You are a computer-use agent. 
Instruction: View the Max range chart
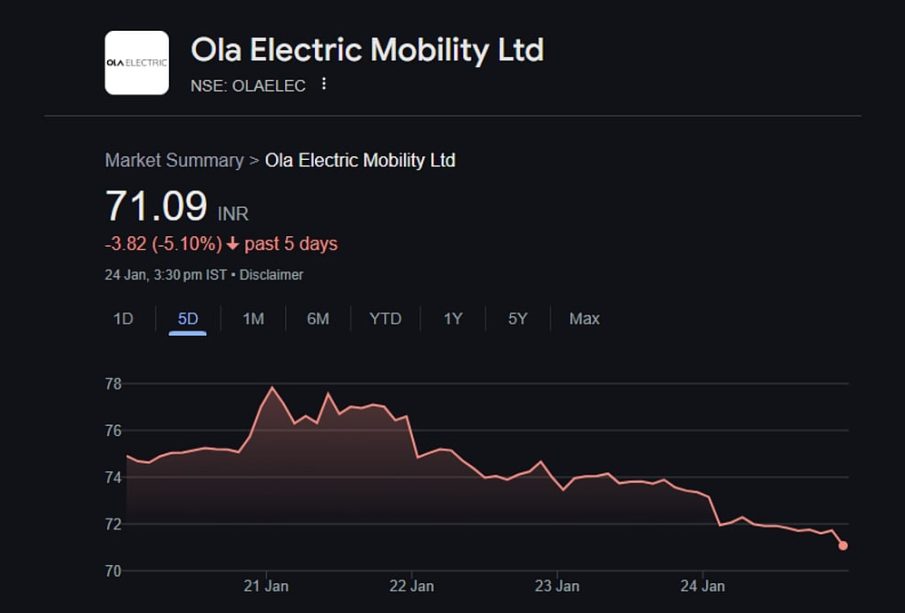point(584,319)
